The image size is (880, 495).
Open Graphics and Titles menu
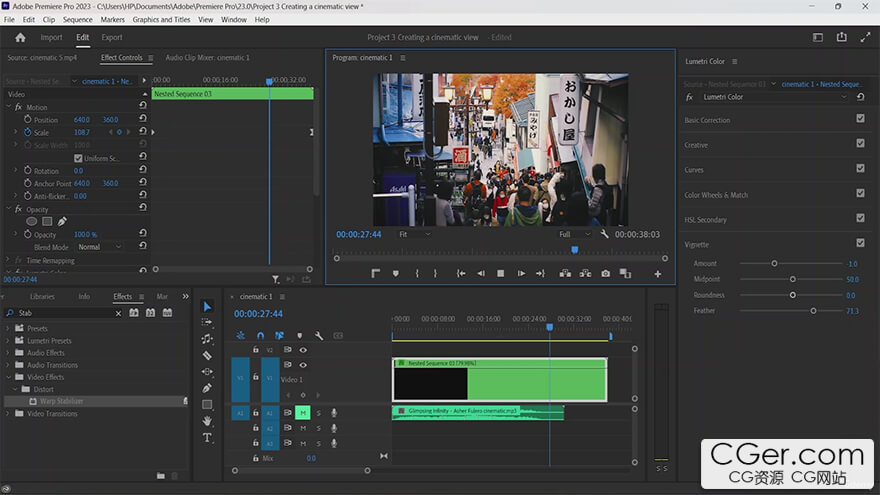(161, 20)
